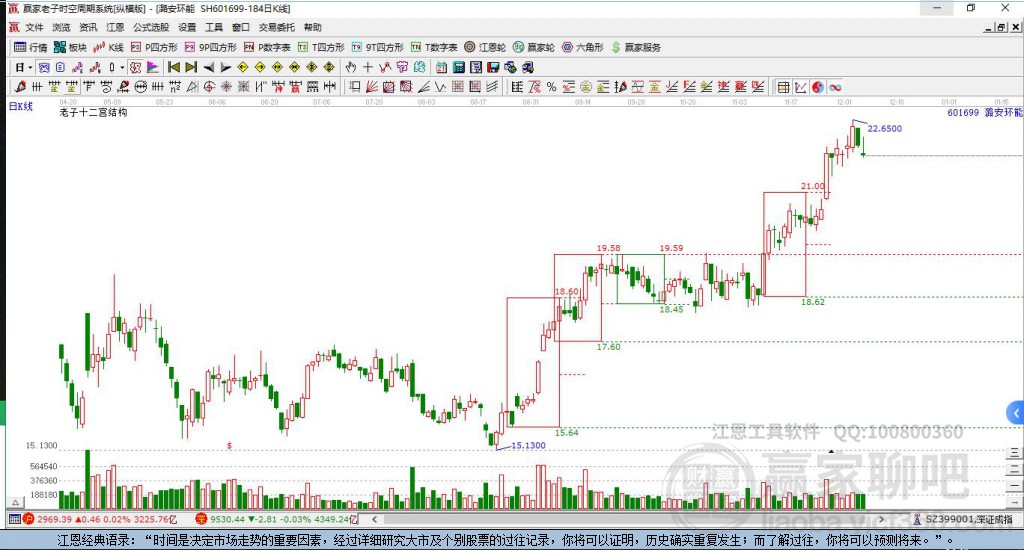
Task: Click the SZ399001 深证成指 status entry
Action: 963,519
